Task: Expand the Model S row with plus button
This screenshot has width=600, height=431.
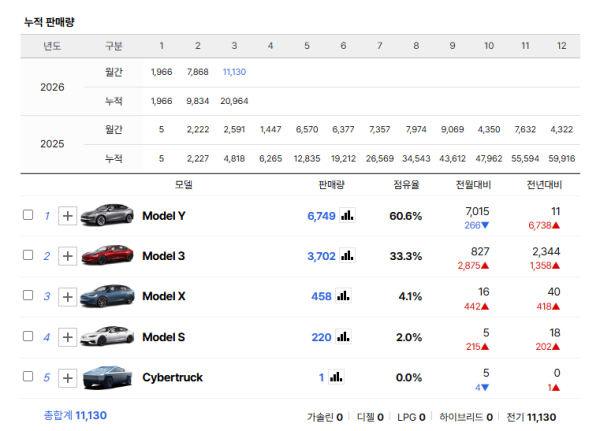Action: [67, 337]
